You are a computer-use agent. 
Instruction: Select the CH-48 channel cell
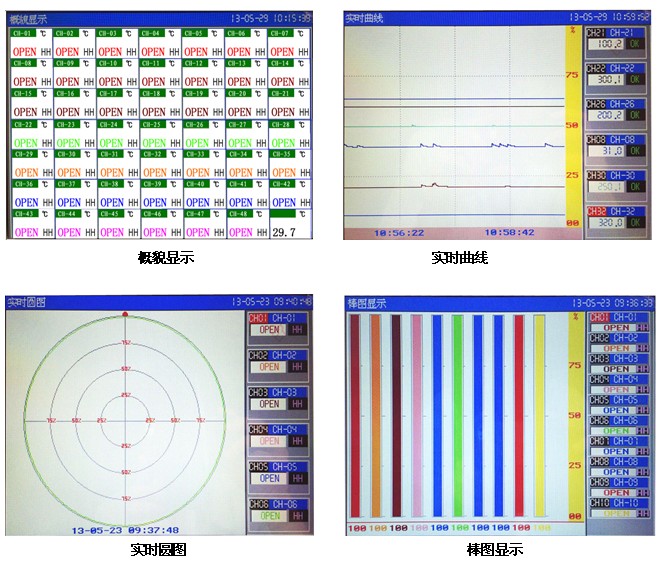[246, 226]
